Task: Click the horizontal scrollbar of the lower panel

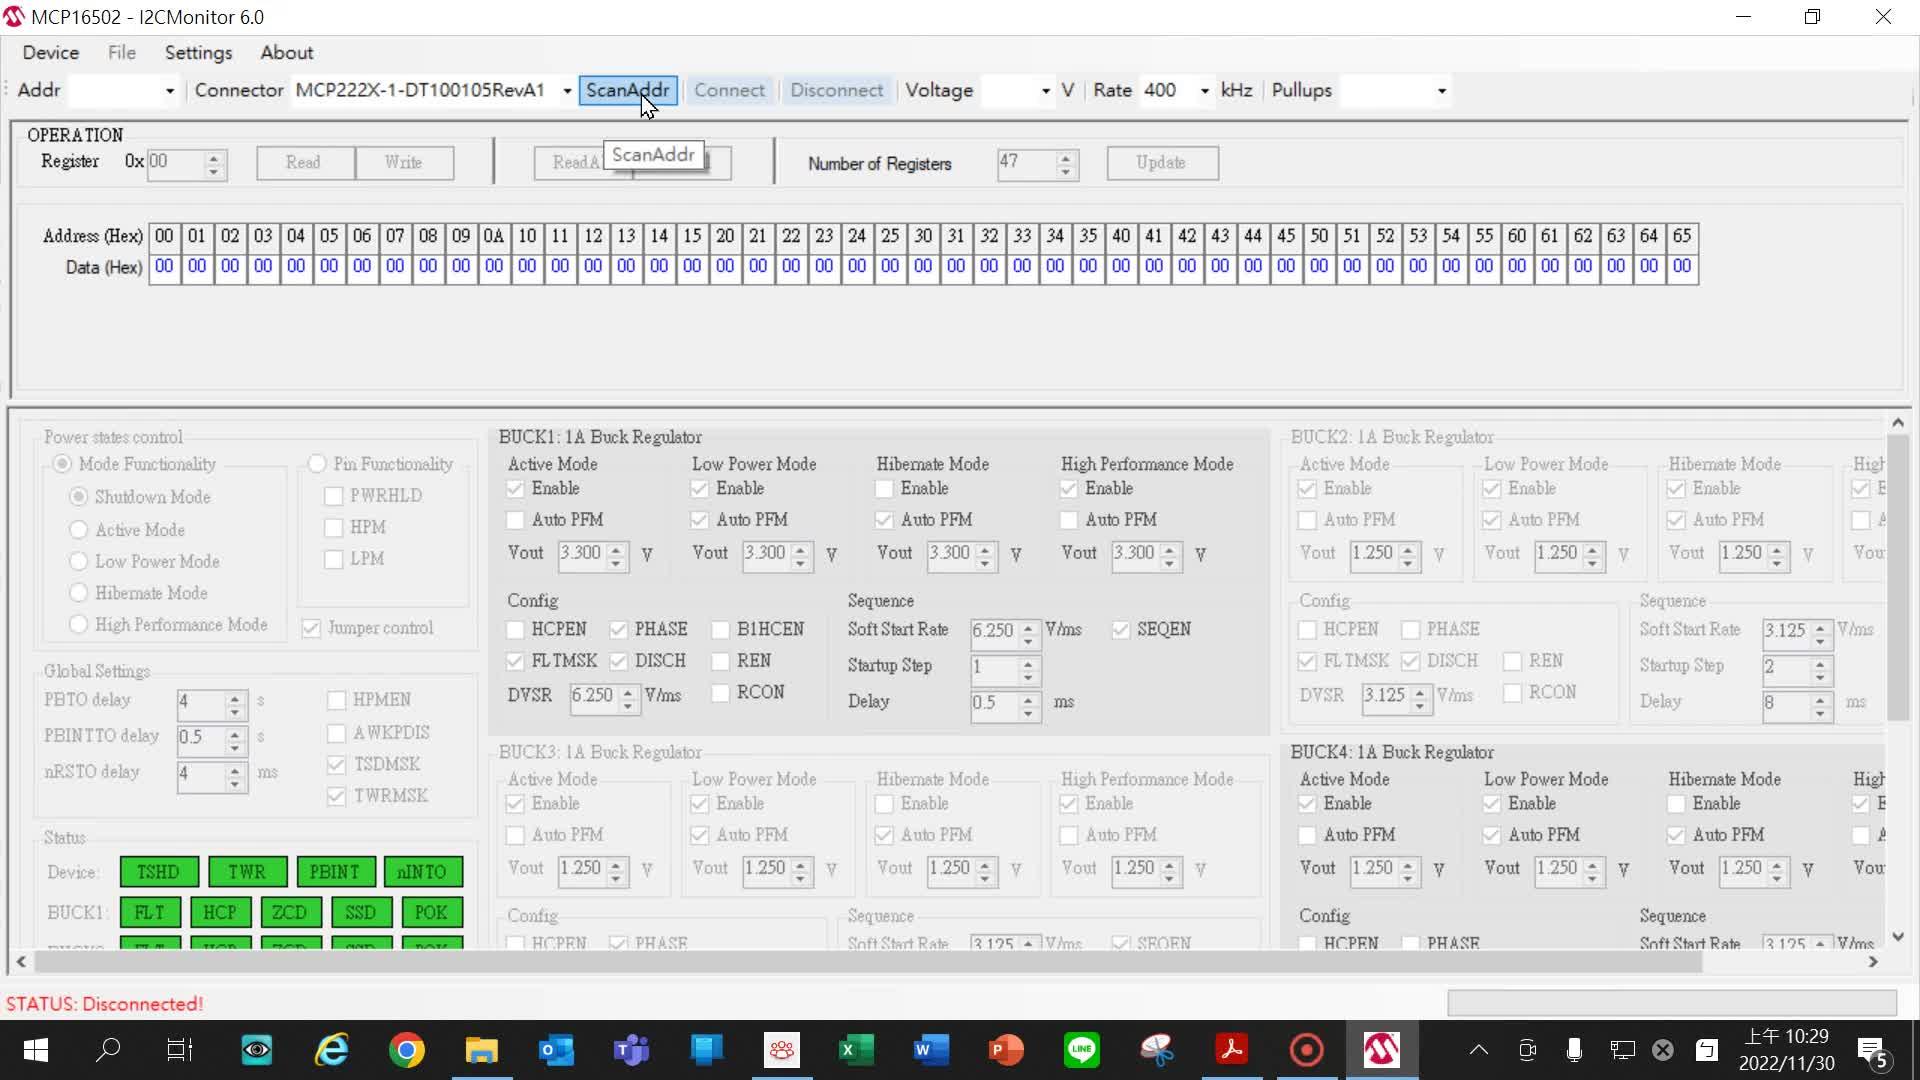Action: 868,962
